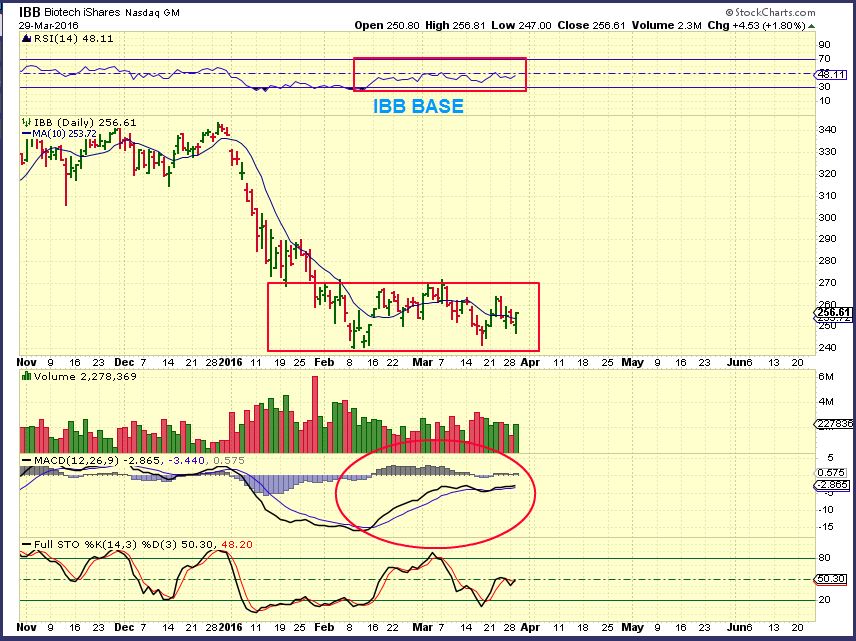Click the 6M label on volume axis
Viewport: 856px width, 641px height.
tap(826, 377)
